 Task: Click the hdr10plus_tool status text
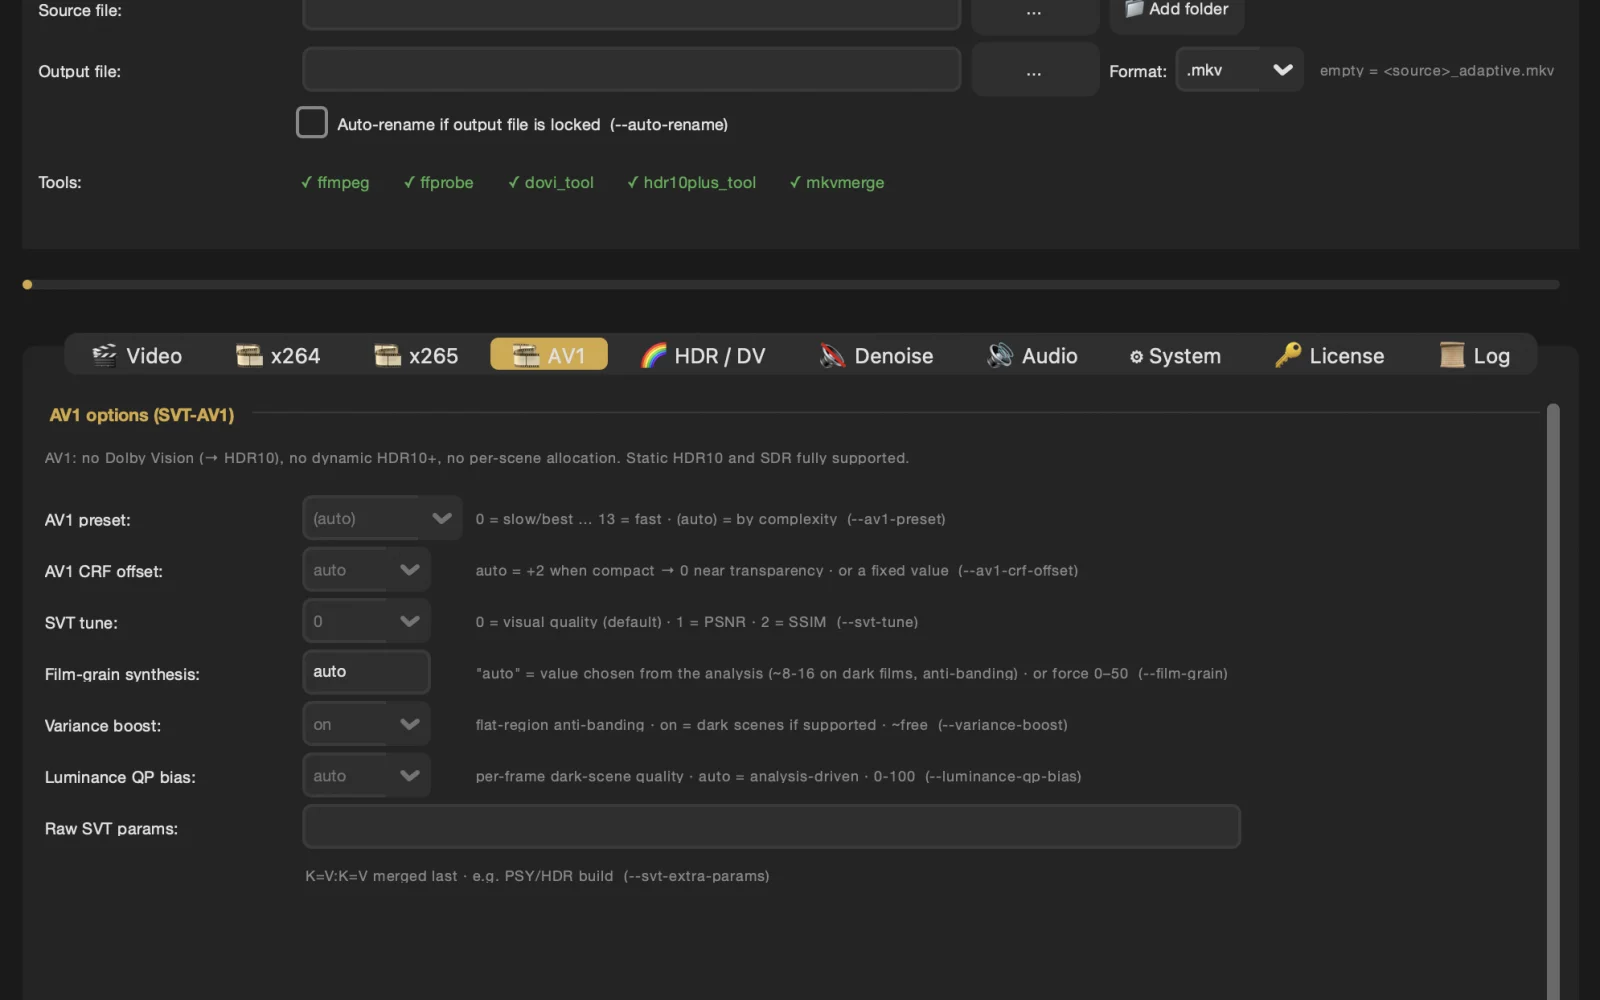(x=691, y=182)
